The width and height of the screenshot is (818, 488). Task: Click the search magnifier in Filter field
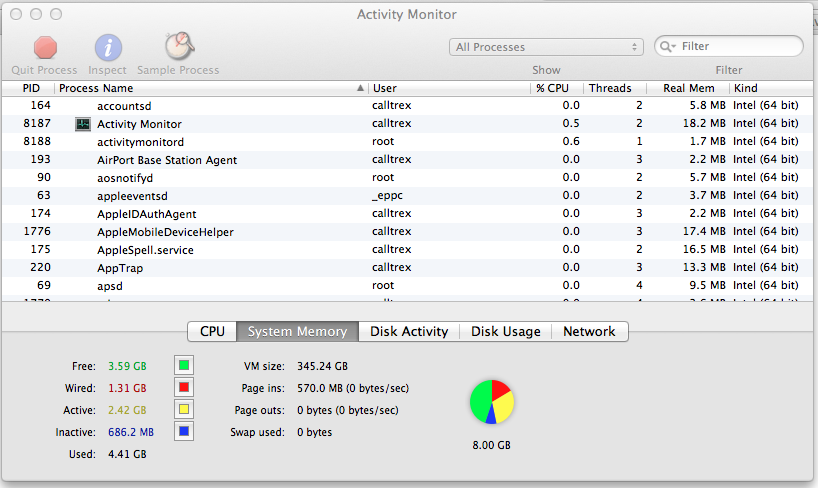point(667,46)
